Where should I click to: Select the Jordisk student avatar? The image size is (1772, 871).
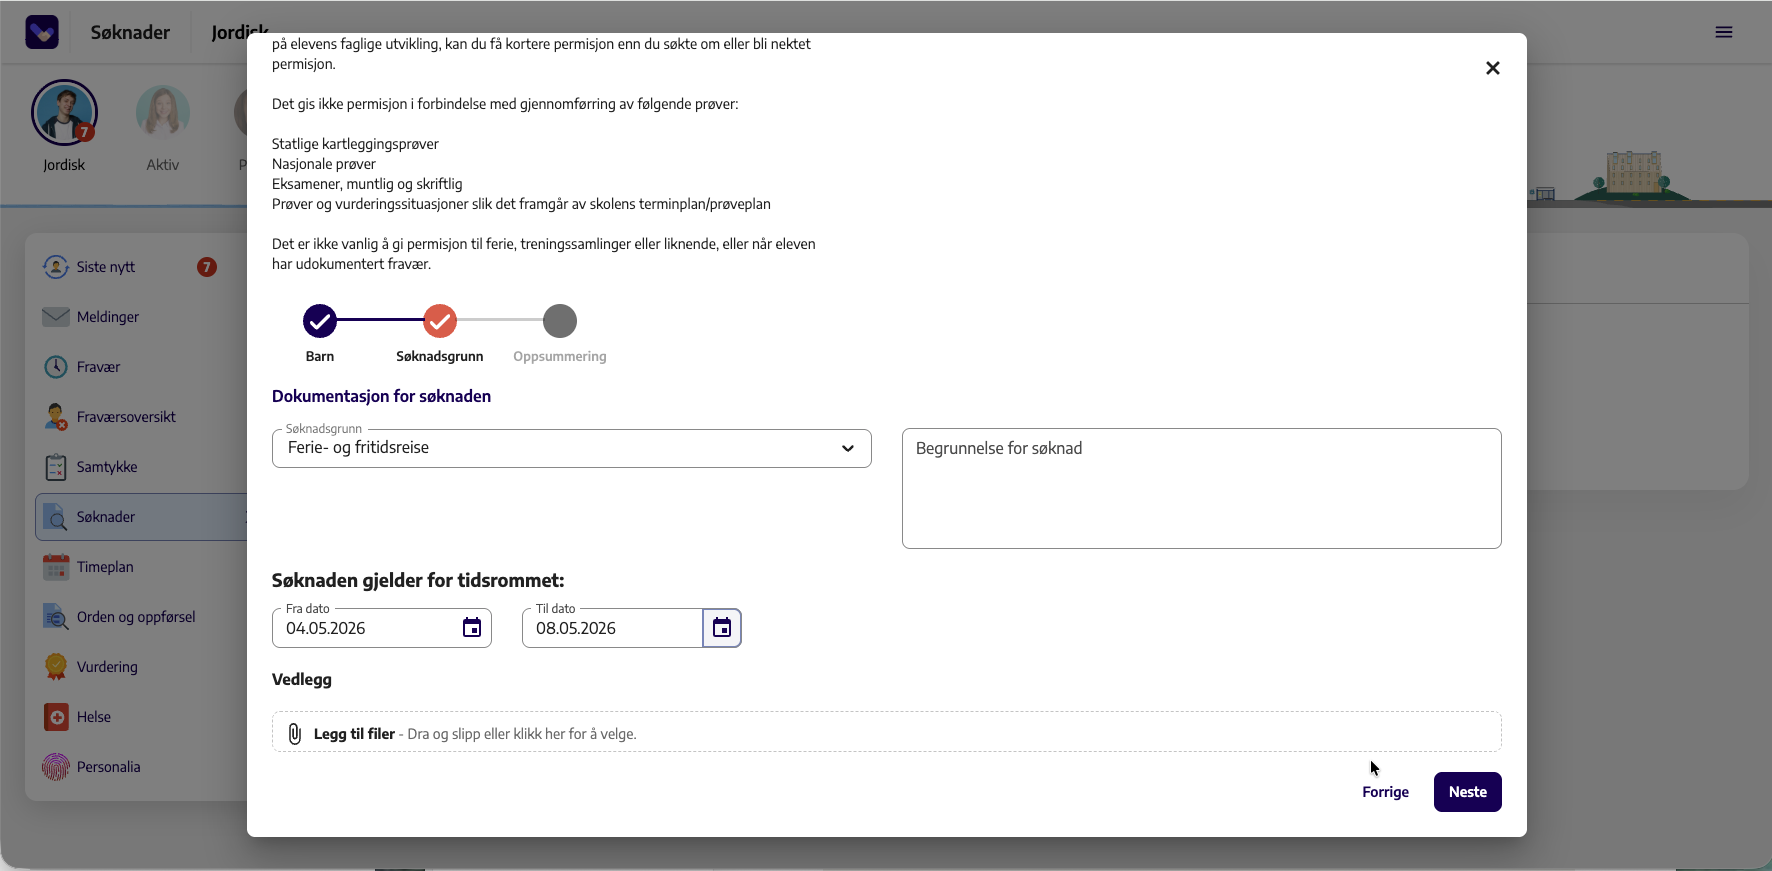pyautogui.click(x=64, y=113)
